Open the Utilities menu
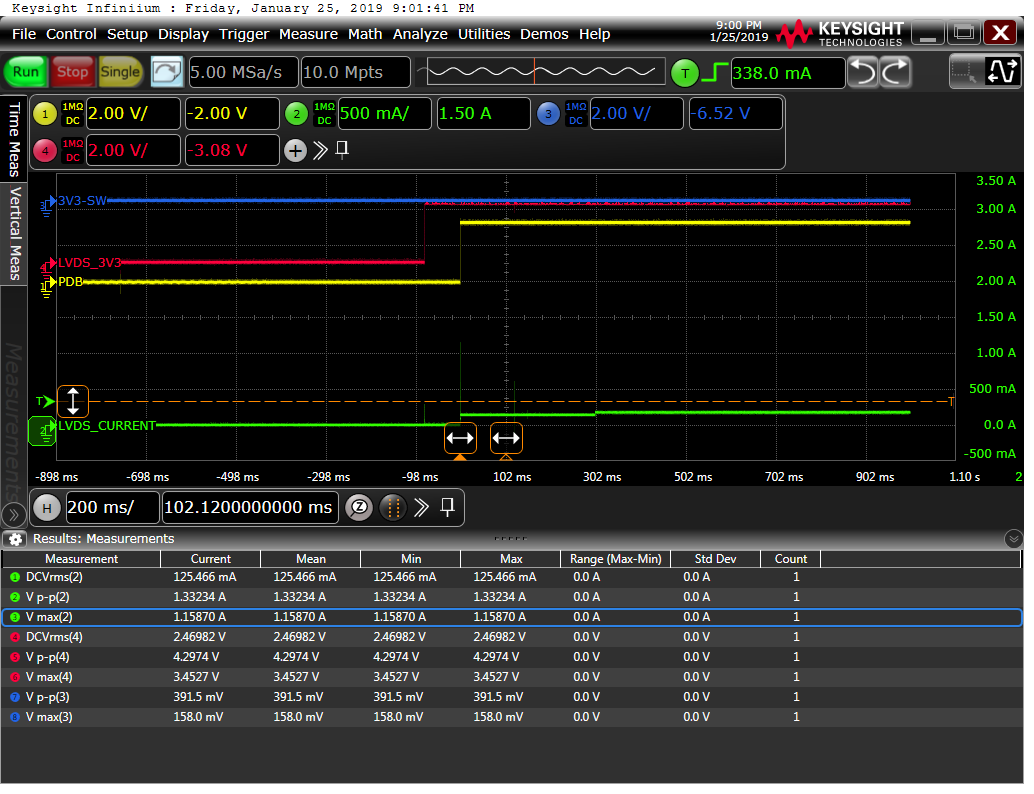Screen dimensions: 1034x794 click(x=484, y=34)
